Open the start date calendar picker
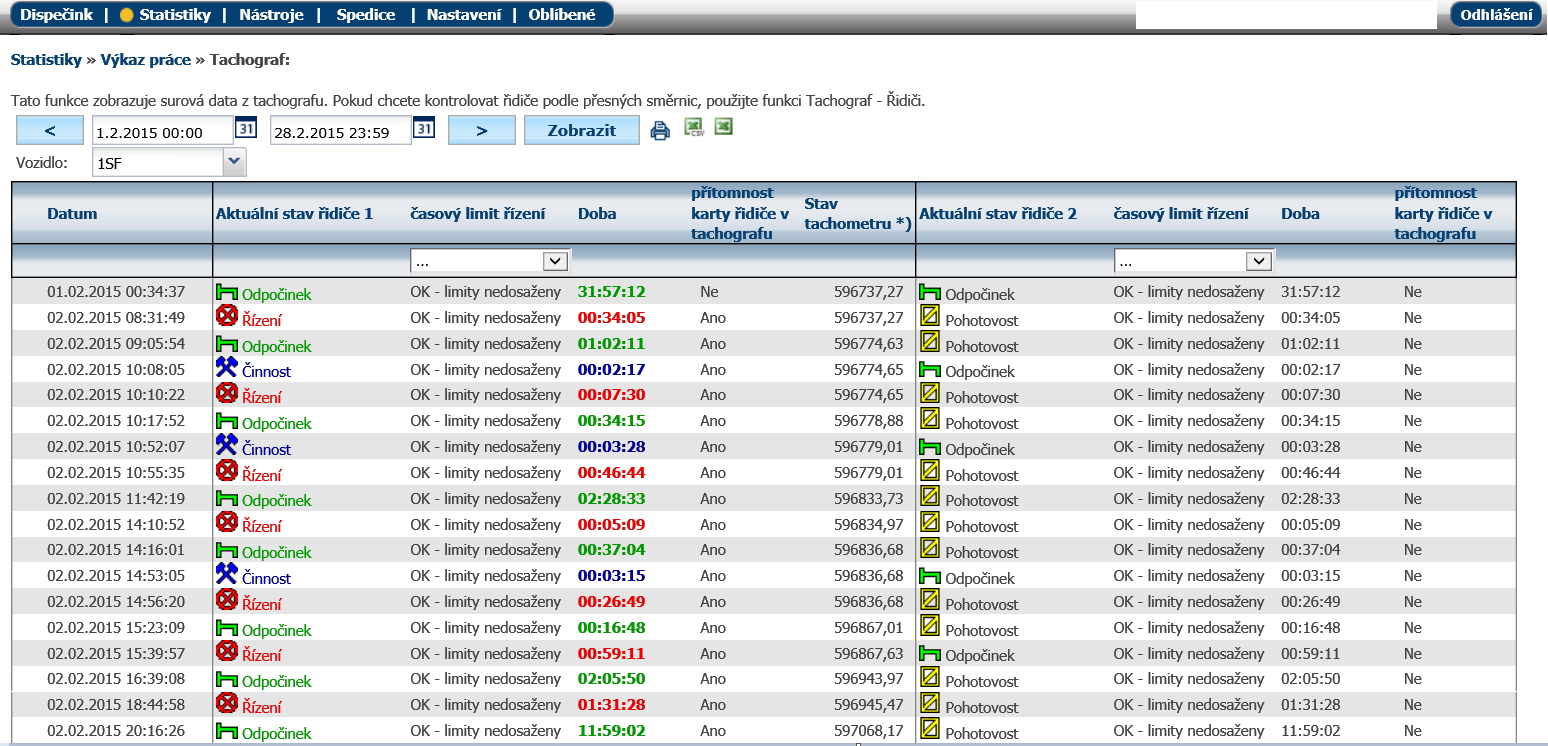Screen dimensions: 1548x746 [x=246, y=129]
